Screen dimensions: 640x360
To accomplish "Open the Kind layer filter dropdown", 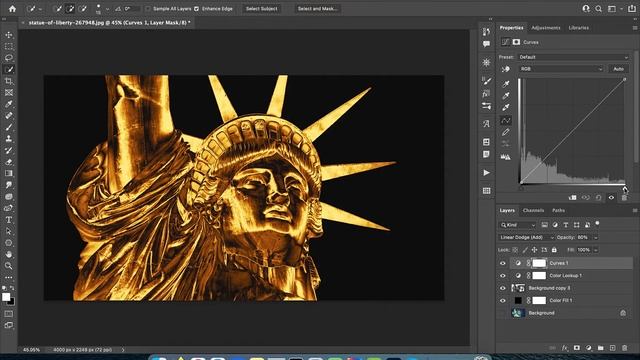I will 517,225.
